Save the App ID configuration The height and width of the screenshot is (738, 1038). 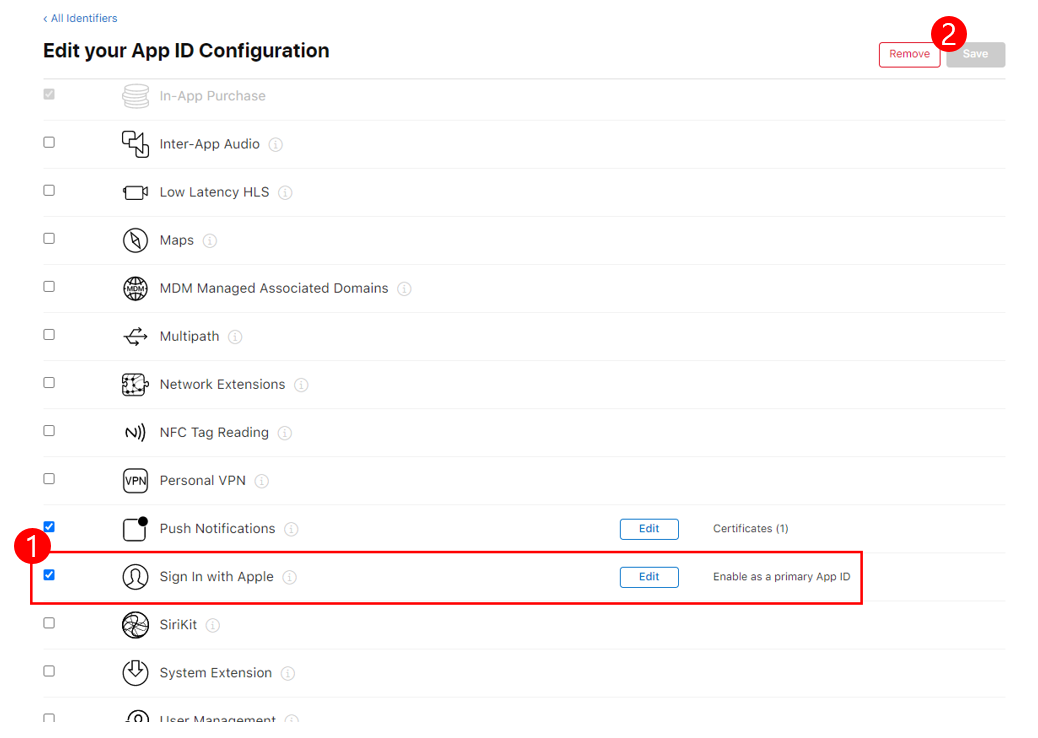click(x=975, y=54)
